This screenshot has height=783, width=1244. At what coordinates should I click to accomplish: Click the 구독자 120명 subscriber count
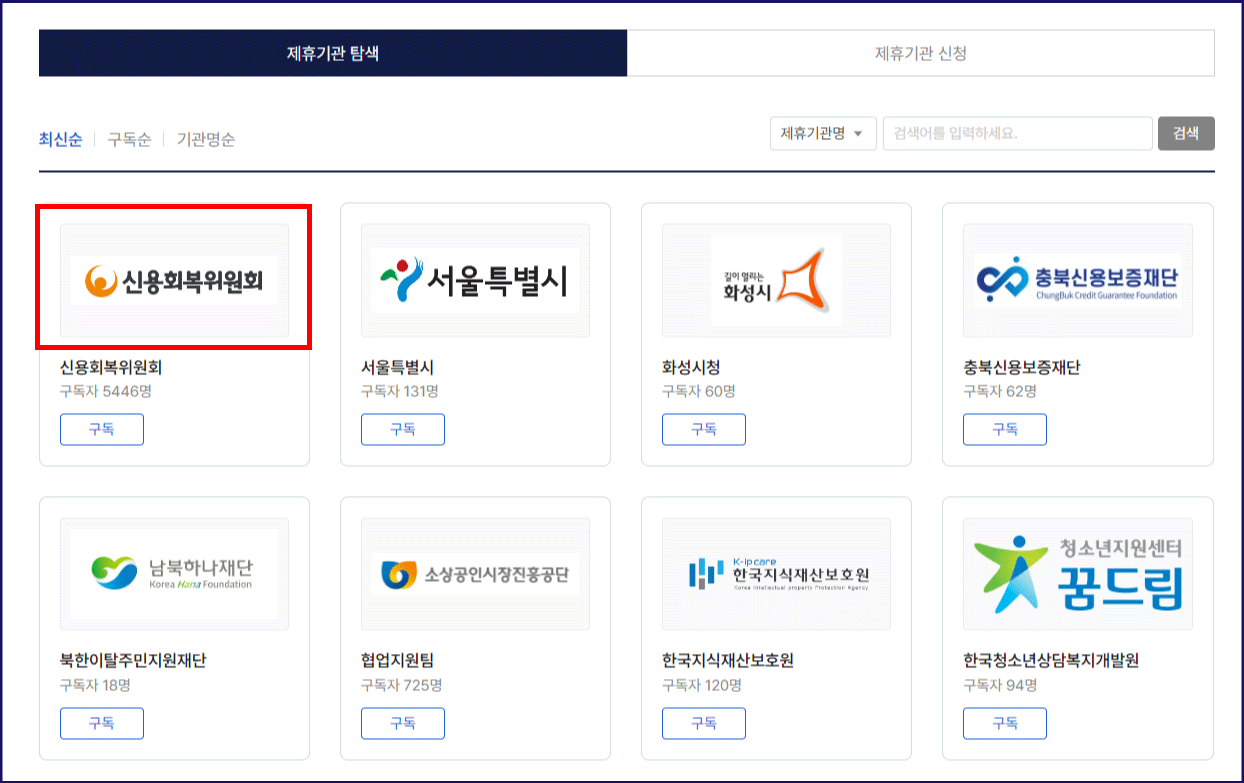pos(702,685)
